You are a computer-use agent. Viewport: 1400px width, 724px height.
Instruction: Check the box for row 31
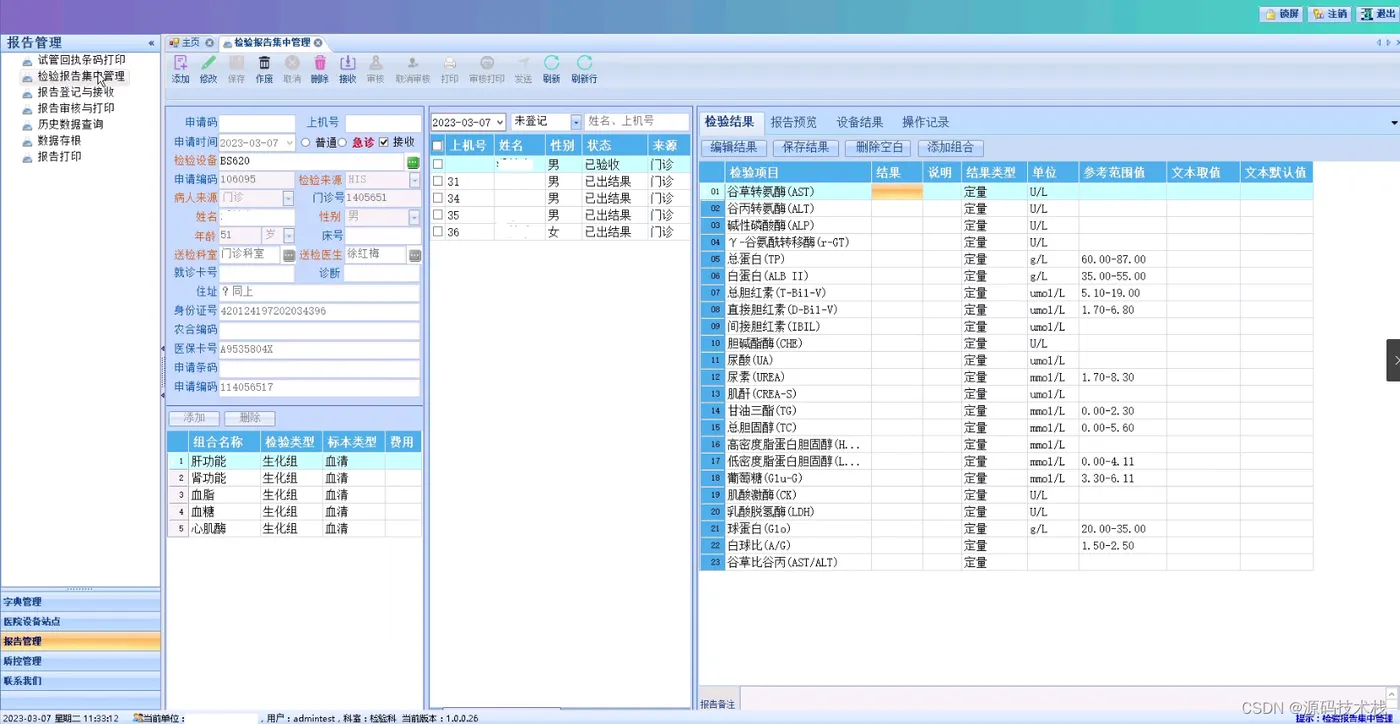(437, 182)
